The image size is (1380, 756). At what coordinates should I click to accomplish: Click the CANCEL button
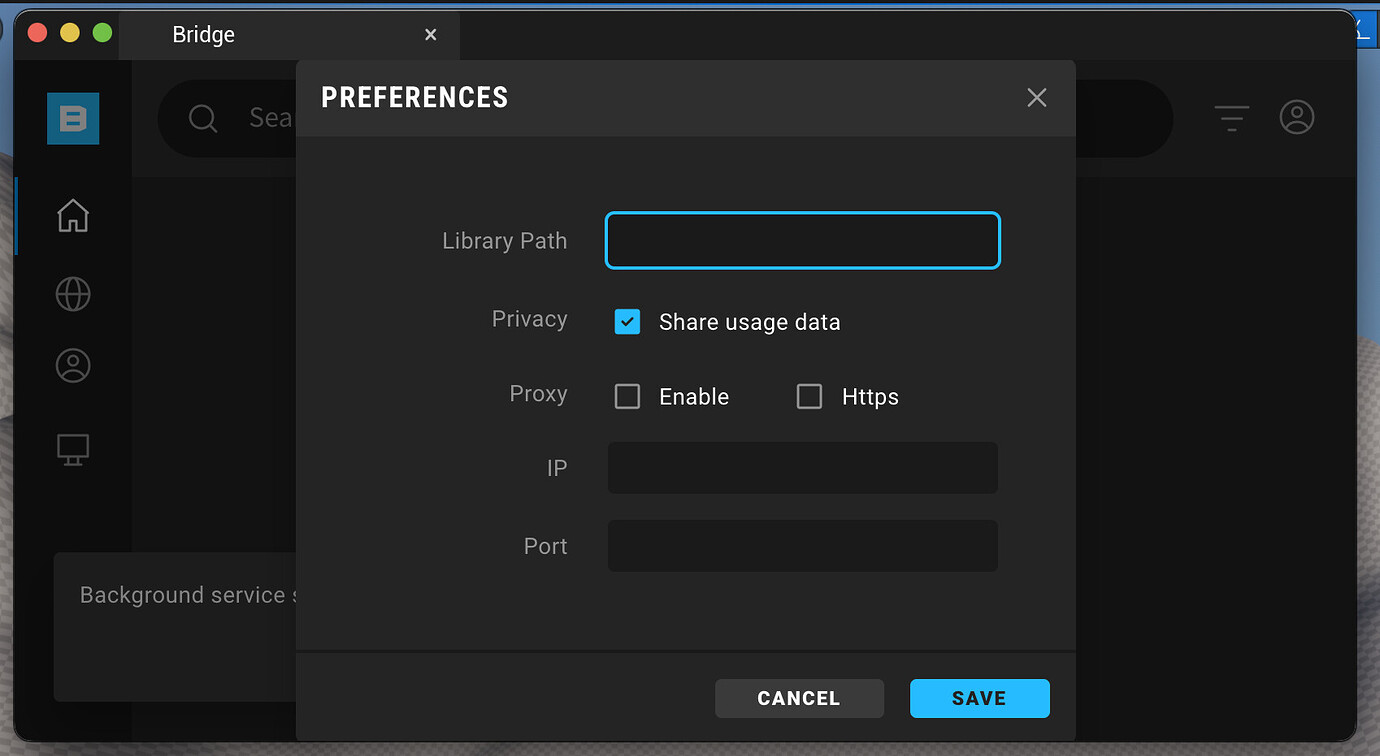pyautogui.click(x=799, y=698)
